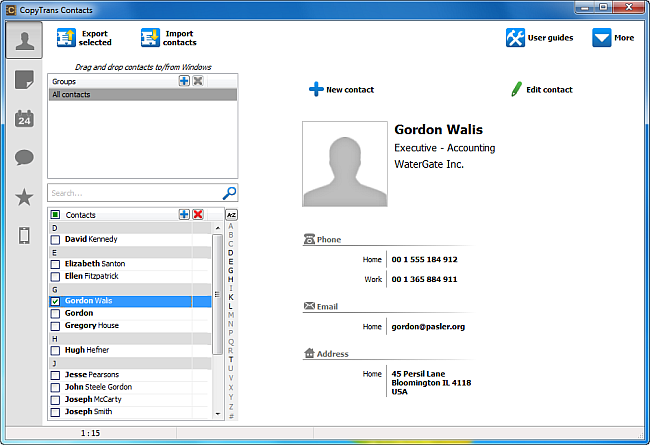The height and width of the screenshot is (445, 650).
Task: Select the All contacts group
Action: click(143, 95)
